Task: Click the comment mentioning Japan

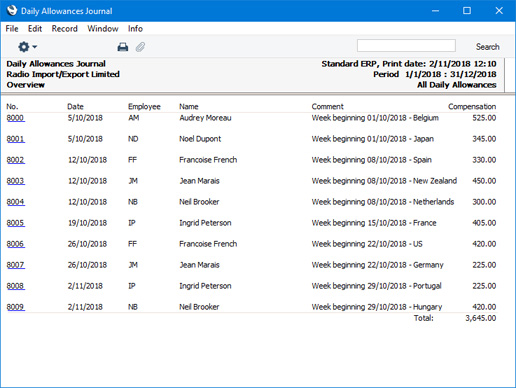Action: tap(373, 139)
